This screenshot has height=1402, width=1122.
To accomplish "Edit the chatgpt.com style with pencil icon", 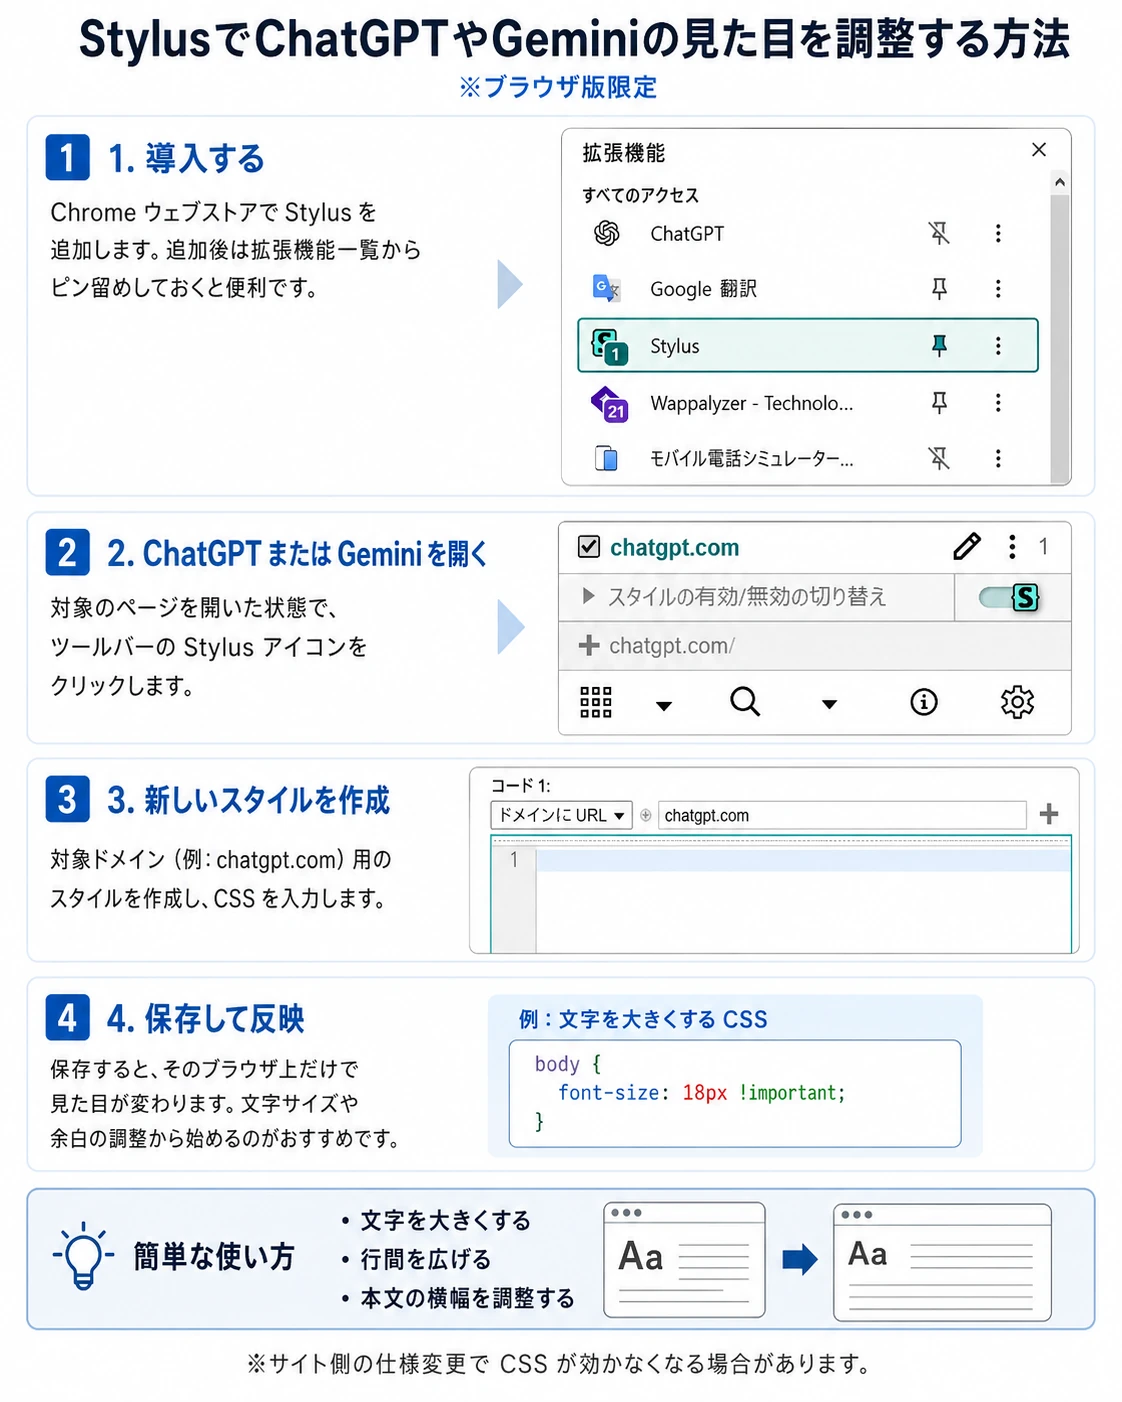I will click(967, 547).
